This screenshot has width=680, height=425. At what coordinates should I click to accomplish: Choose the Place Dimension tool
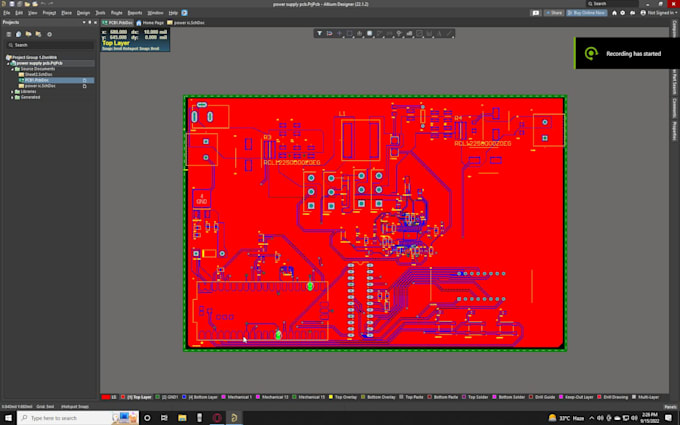tap(429, 33)
